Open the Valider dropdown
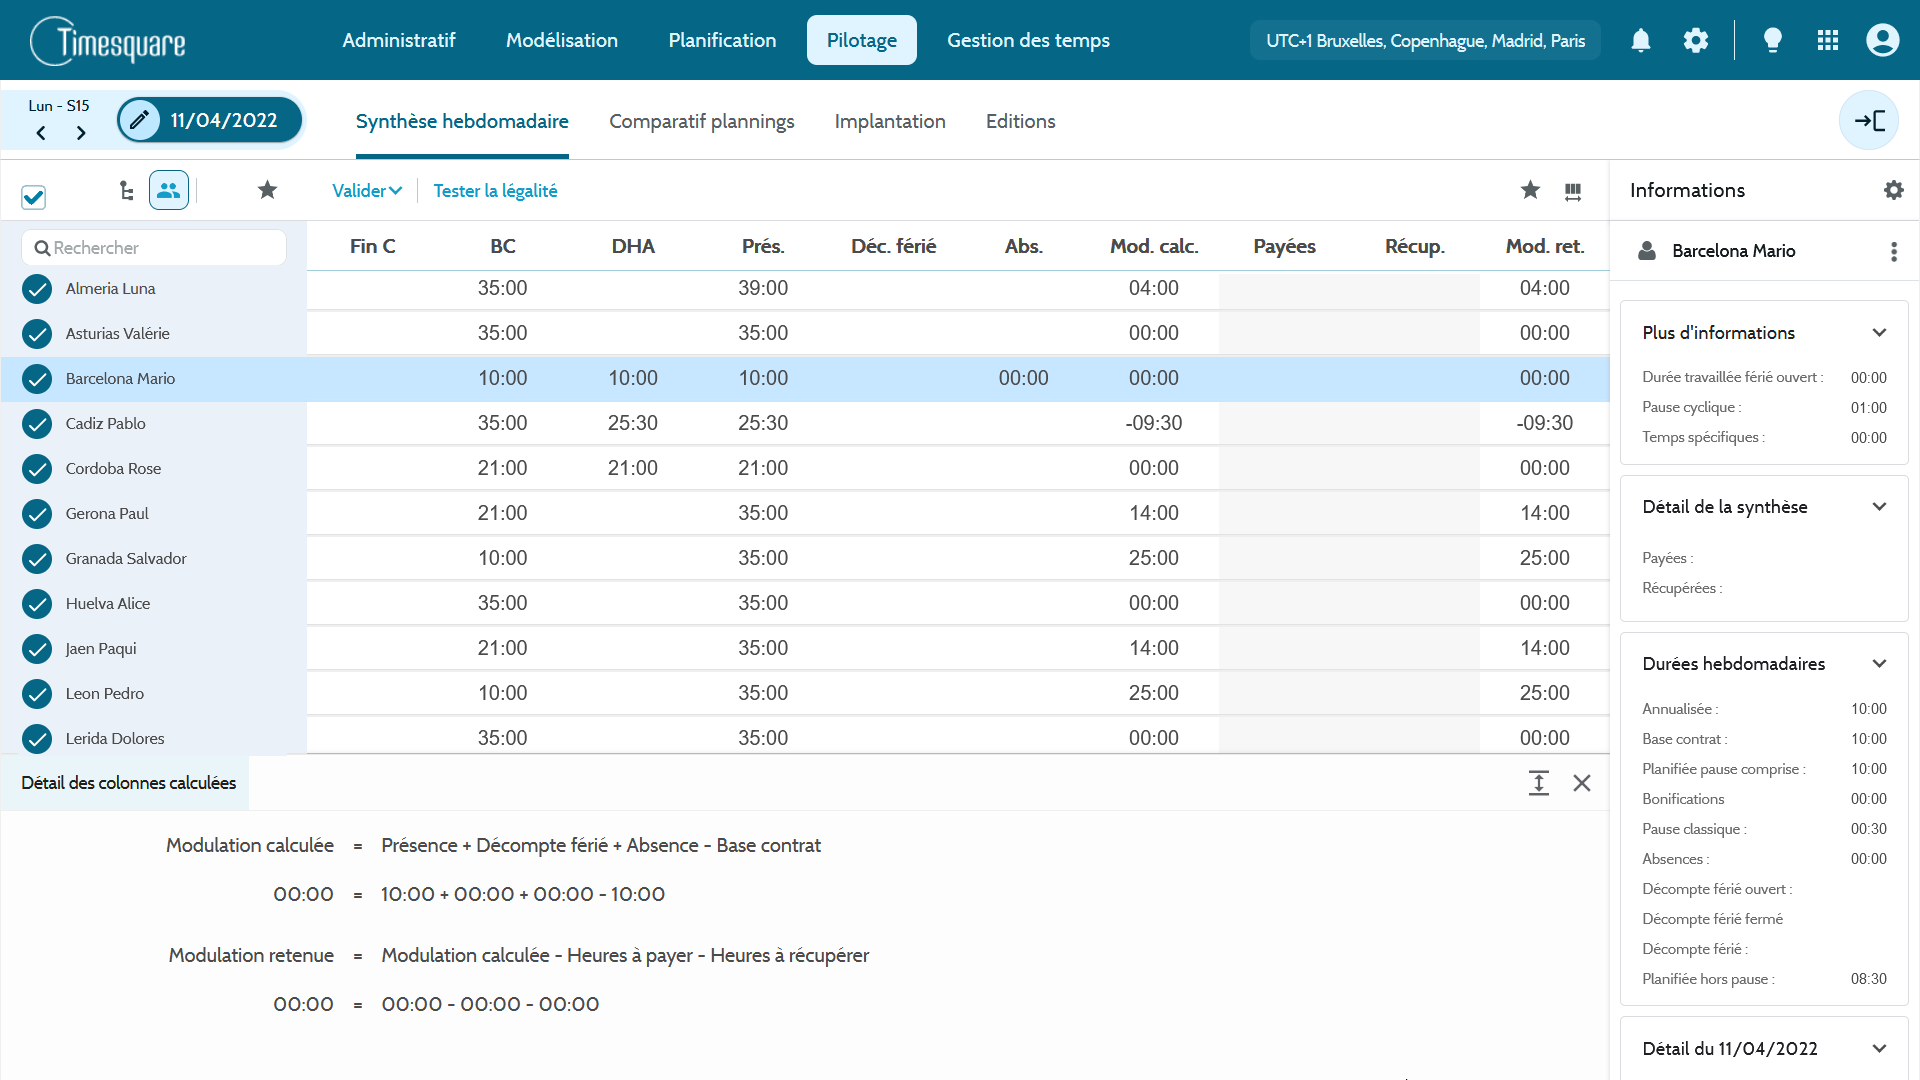The height and width of the screenshot is (1080, 1920). tap(366, 191)
